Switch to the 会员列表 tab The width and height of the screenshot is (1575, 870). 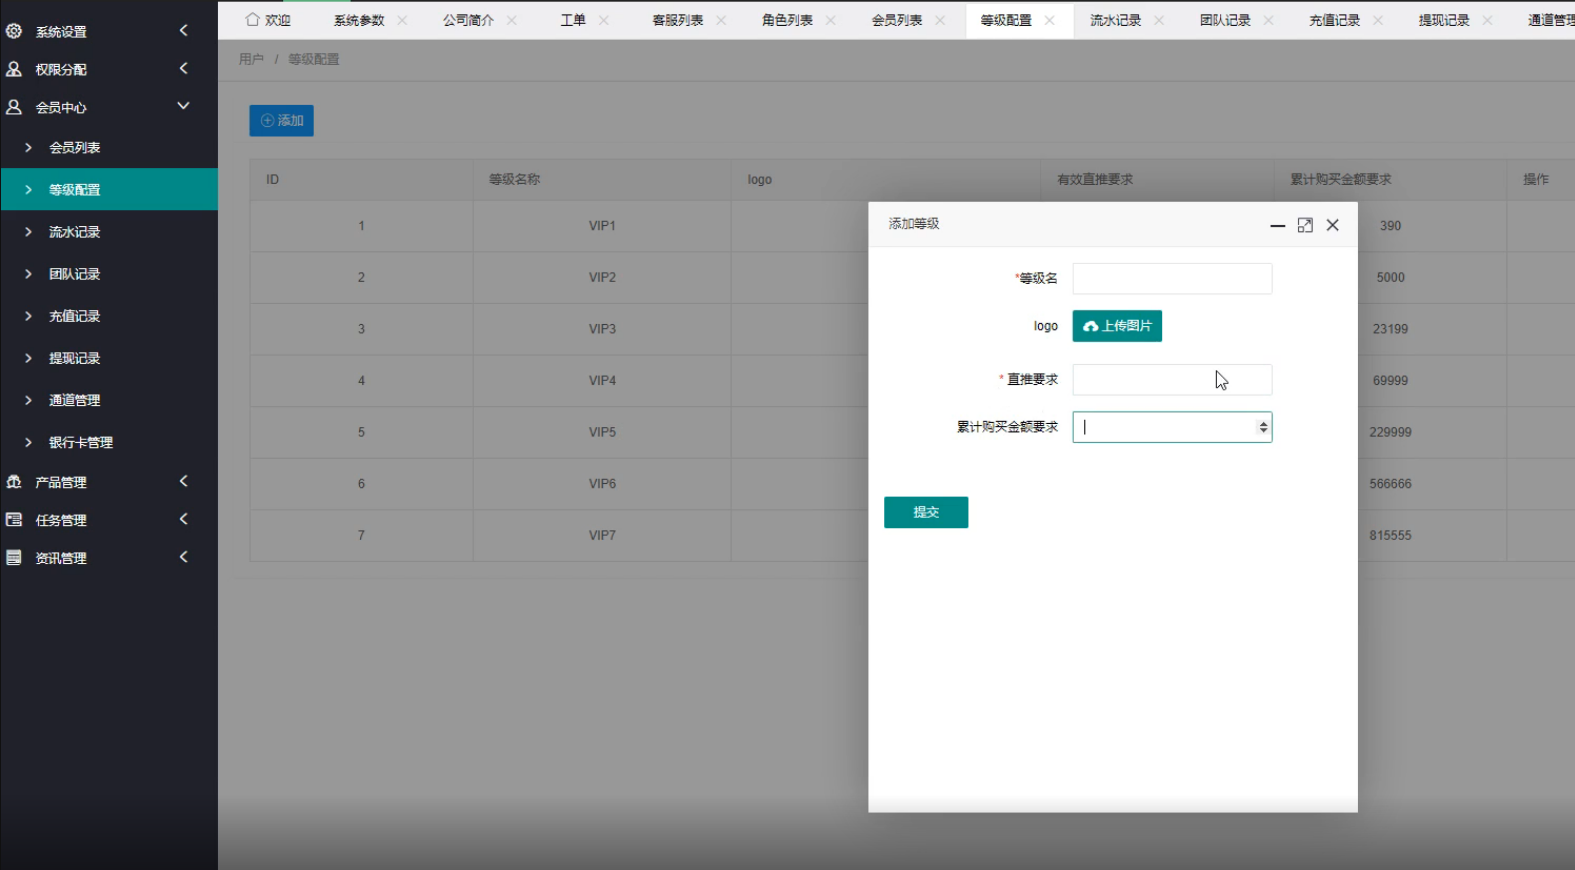(896, 20)
